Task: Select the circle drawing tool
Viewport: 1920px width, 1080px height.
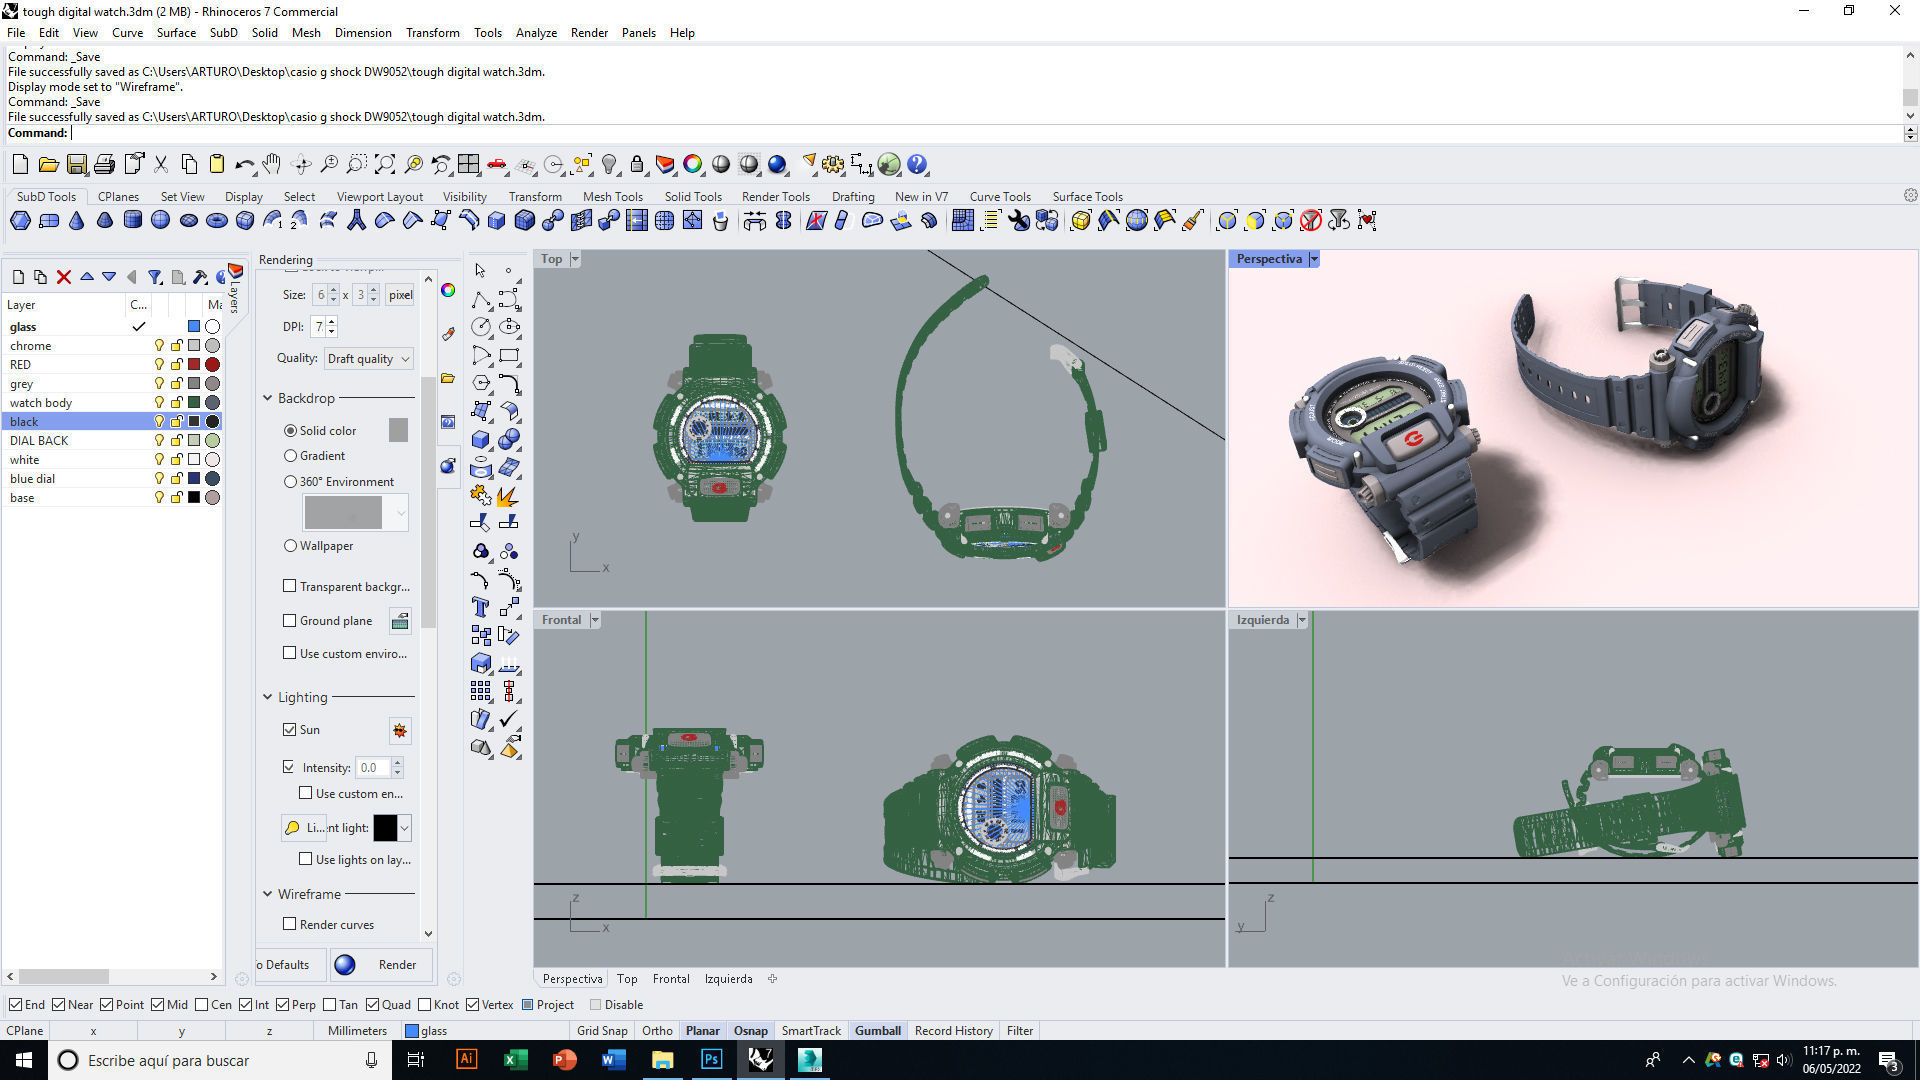Action: click(481, 327)
